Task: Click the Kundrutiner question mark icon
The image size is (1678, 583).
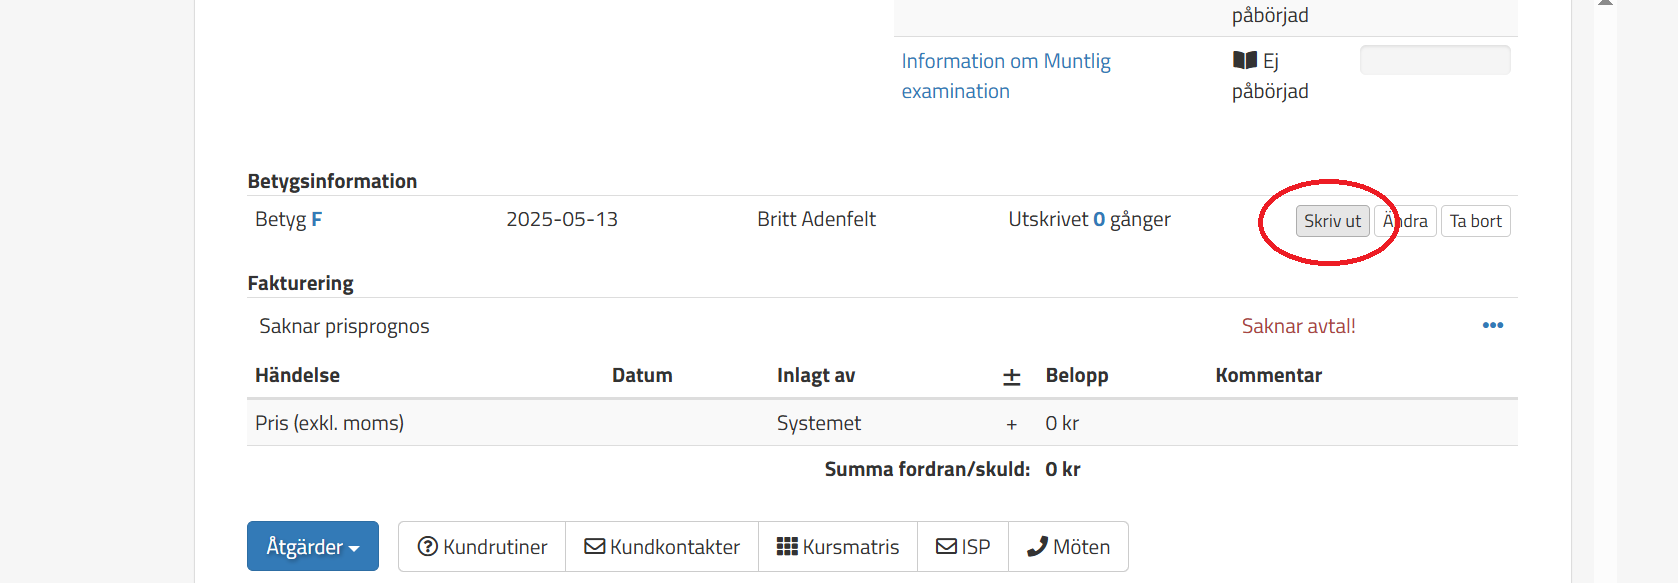Action: tap(428, 546)
